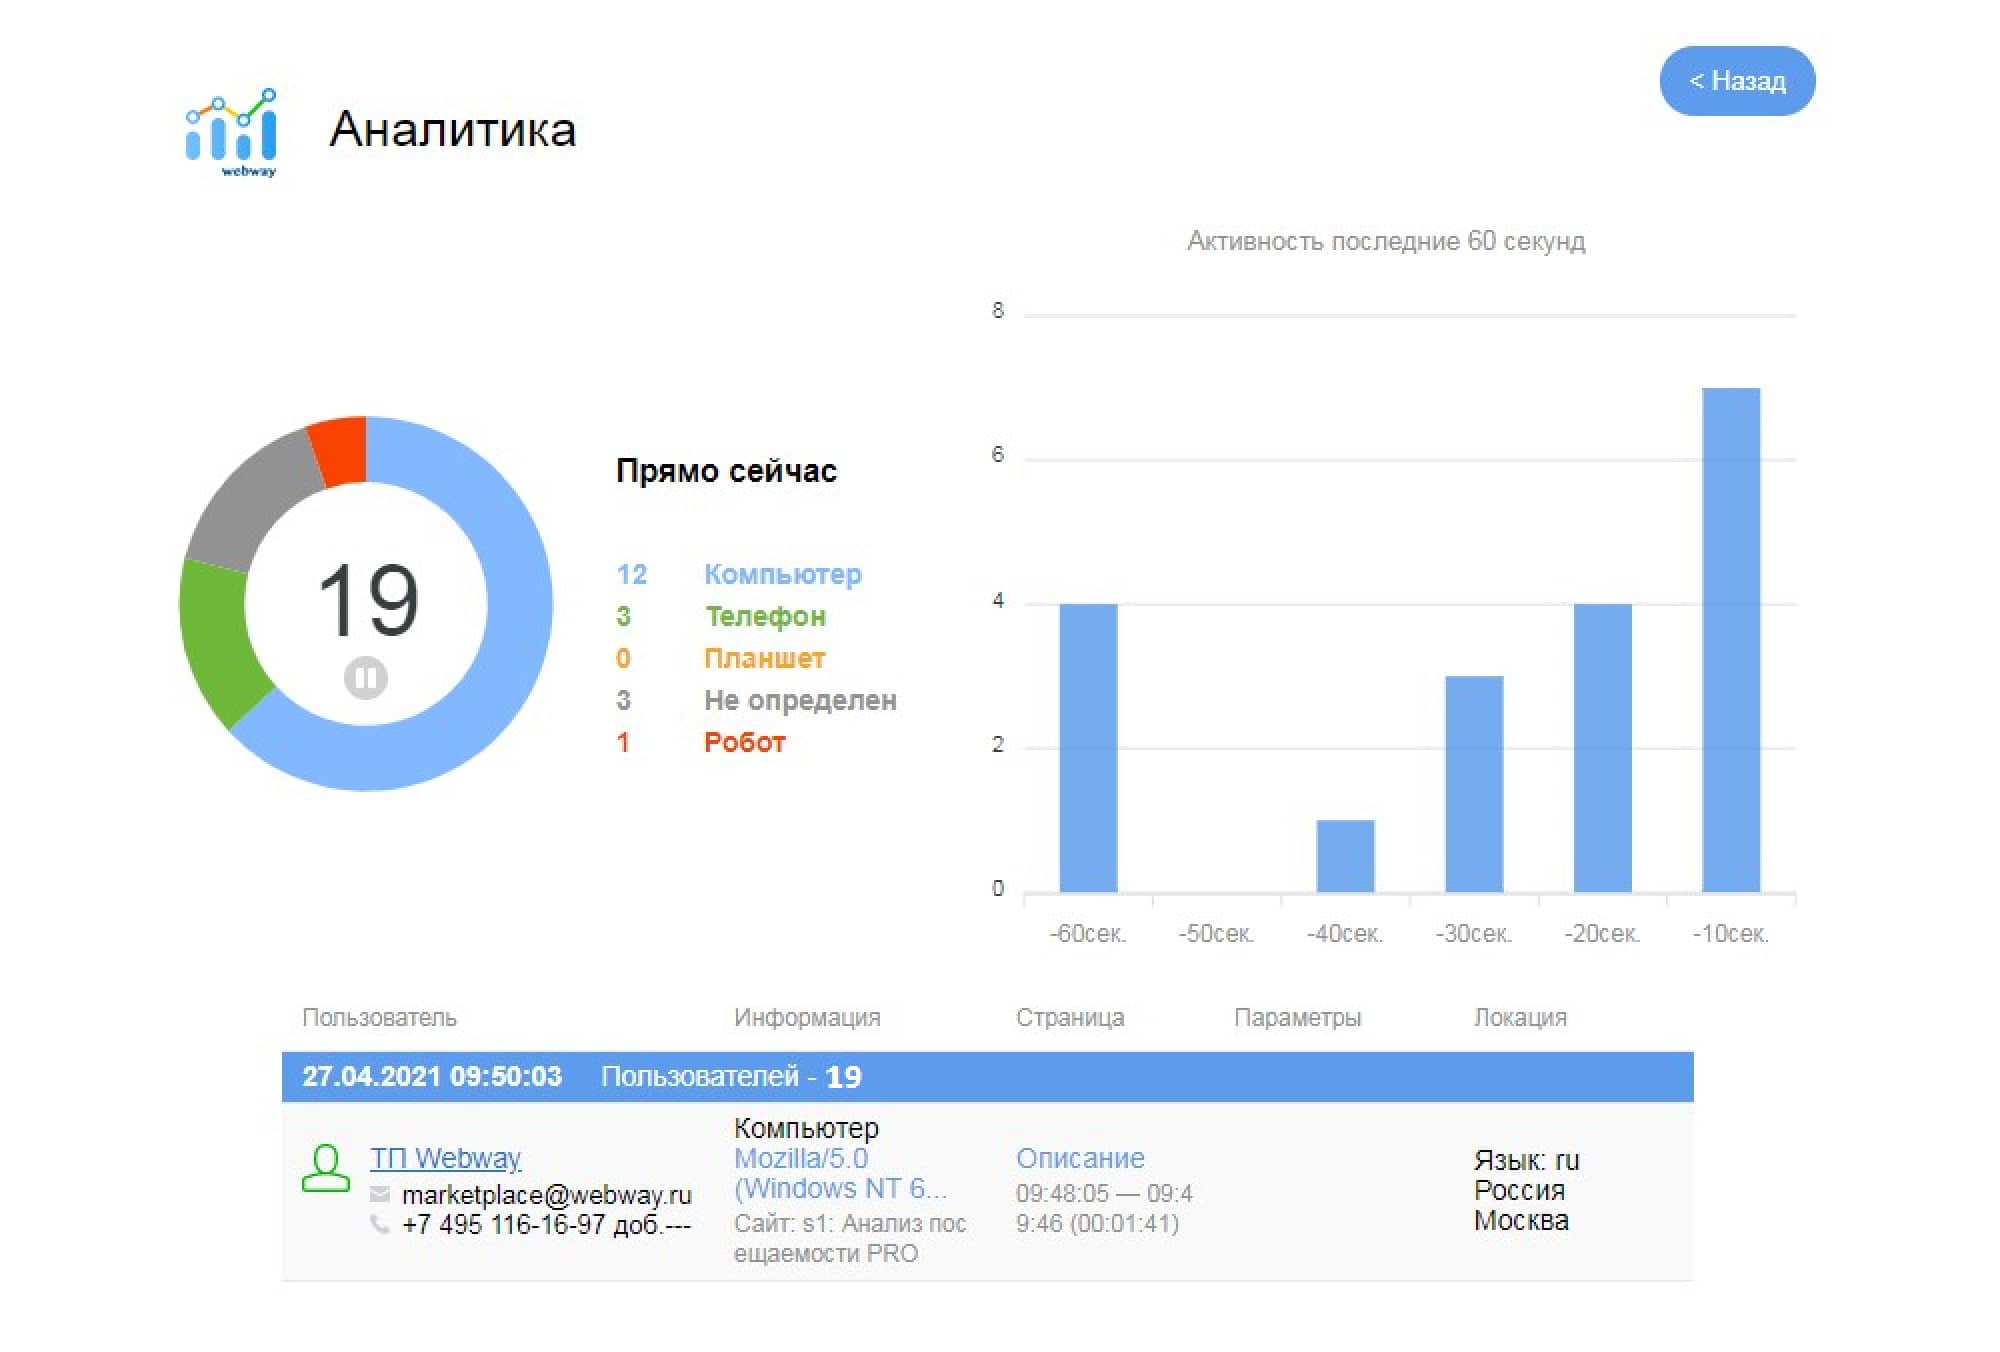
Task: Expand the Описание details
Action: tap(1081, 1158)
